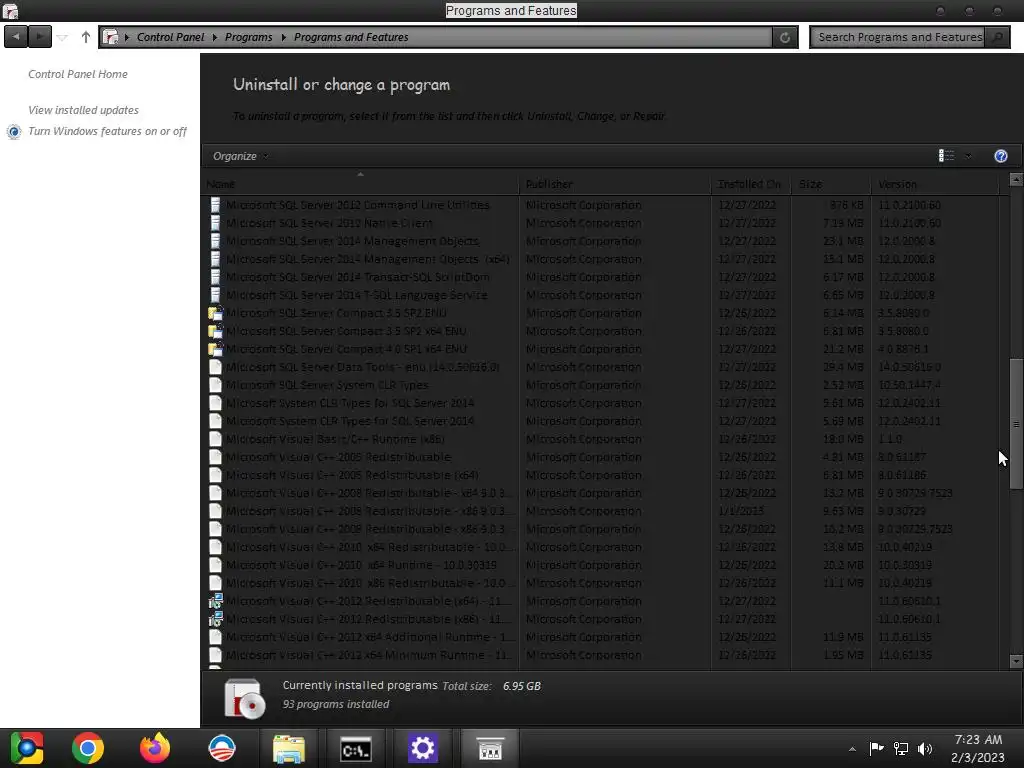Open Control Panel Home
This screenshot has height=768, width=1024.
point(78,74)
